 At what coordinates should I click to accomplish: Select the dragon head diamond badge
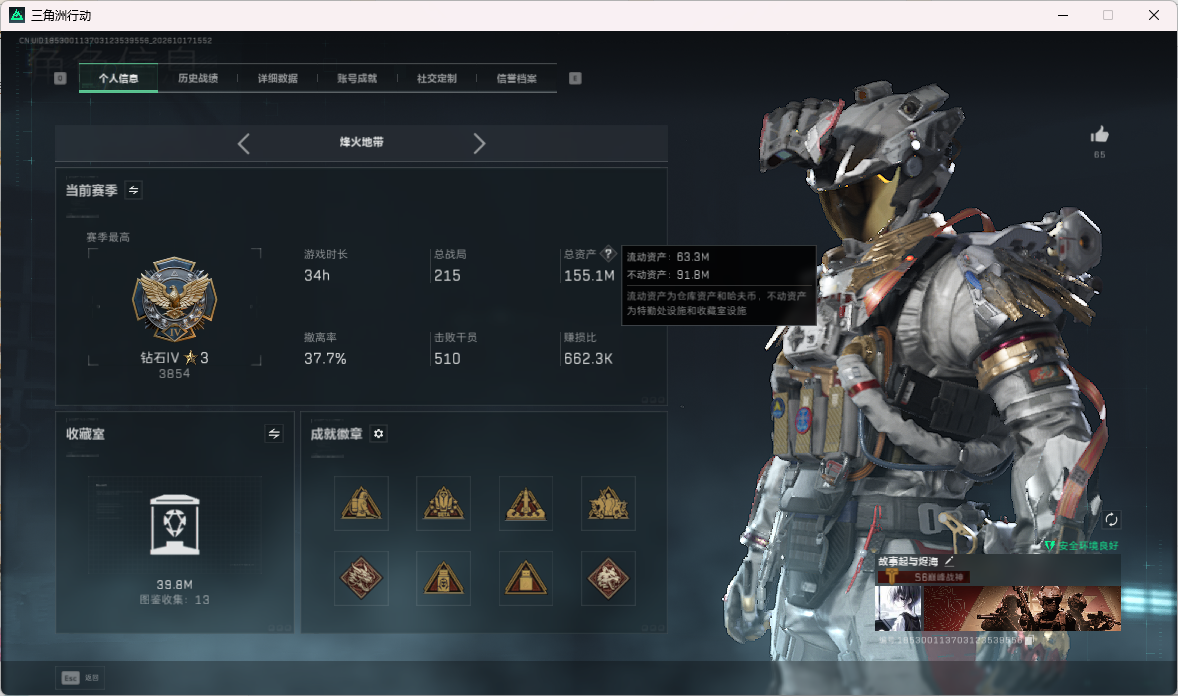361,579
